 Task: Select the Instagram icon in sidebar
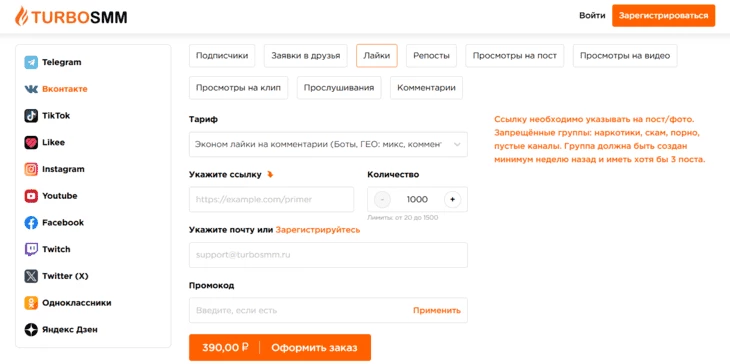pyautogui.click(x=31, y=169)
